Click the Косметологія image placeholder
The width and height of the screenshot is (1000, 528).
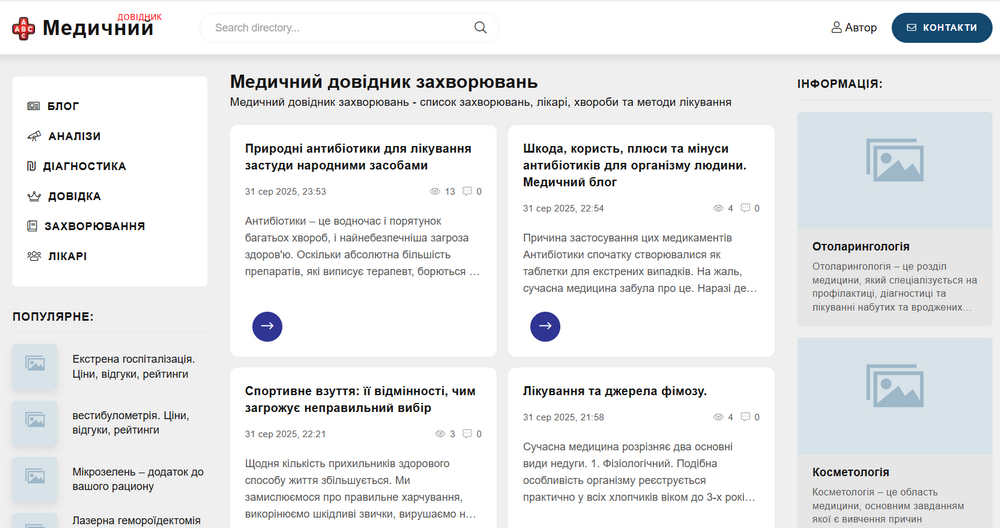(895, 396)
